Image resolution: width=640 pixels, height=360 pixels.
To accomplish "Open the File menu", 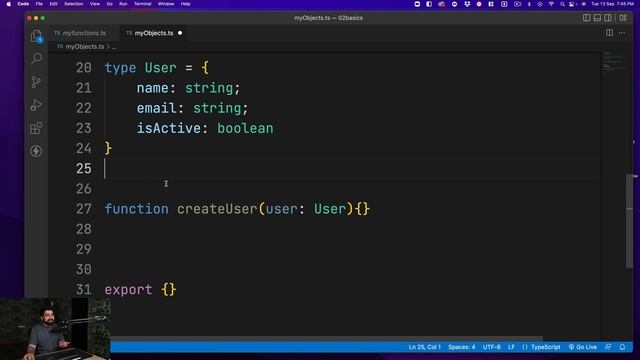I will tap(39, 4).
